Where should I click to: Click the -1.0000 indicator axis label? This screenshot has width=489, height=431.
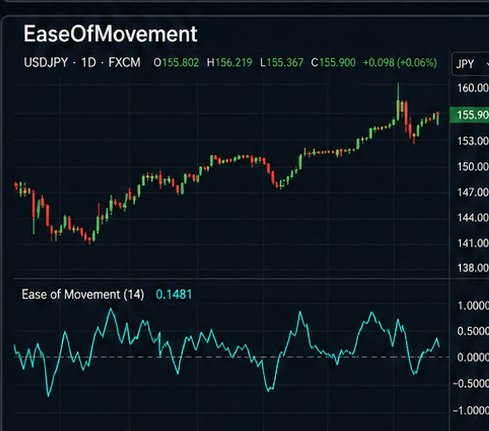pyautogui.click(x=471, y=410)
